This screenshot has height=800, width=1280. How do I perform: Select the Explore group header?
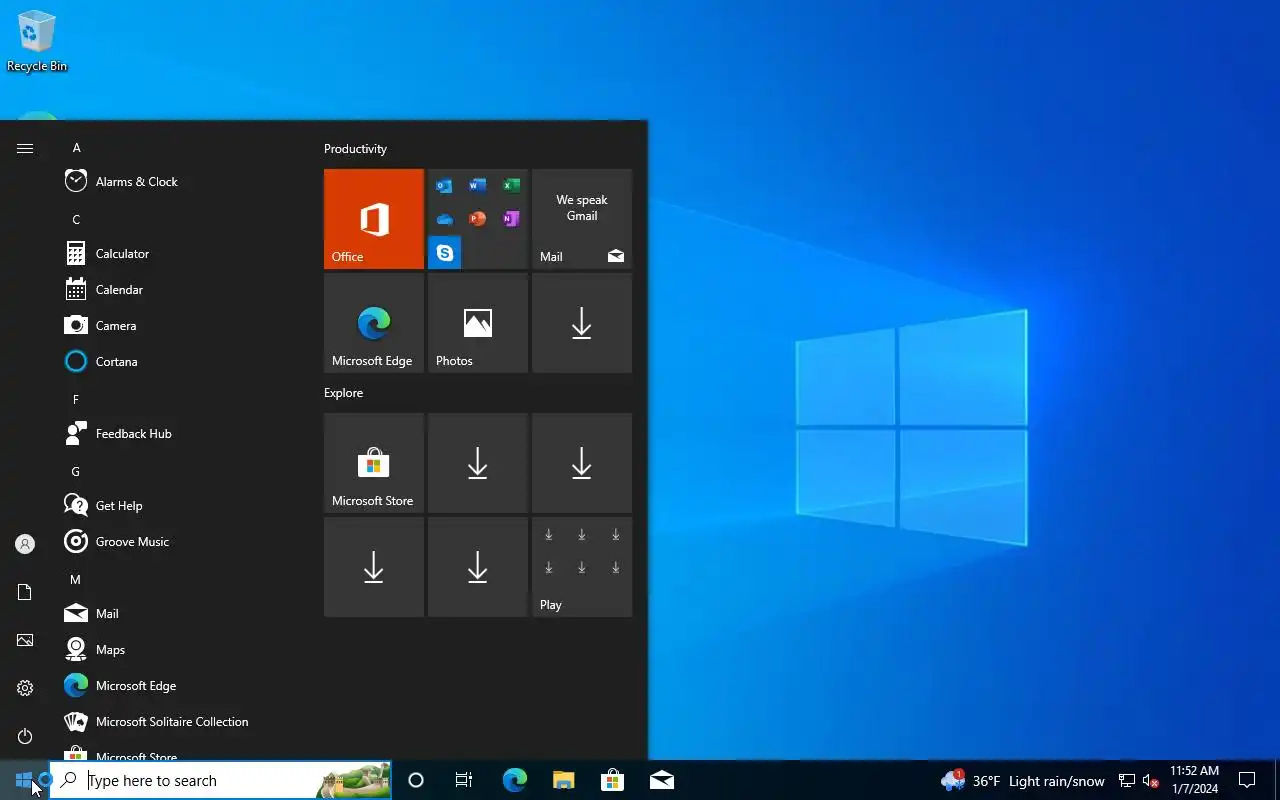point(343,393)
